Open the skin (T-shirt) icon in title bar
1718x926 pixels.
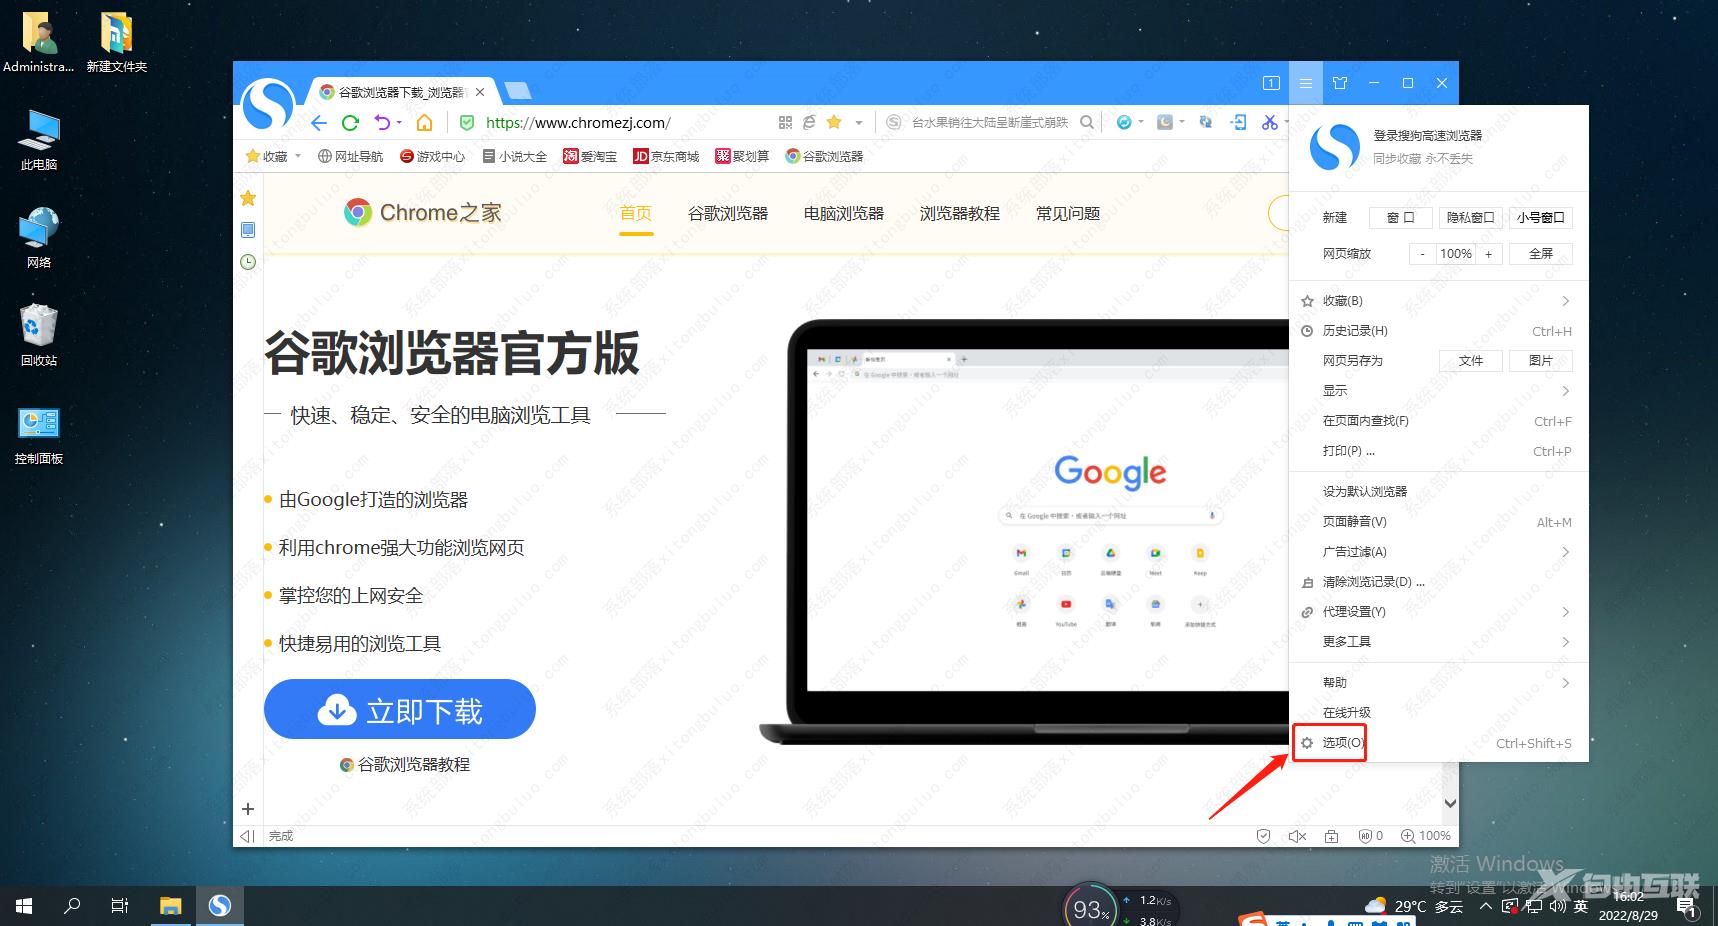1340,83
